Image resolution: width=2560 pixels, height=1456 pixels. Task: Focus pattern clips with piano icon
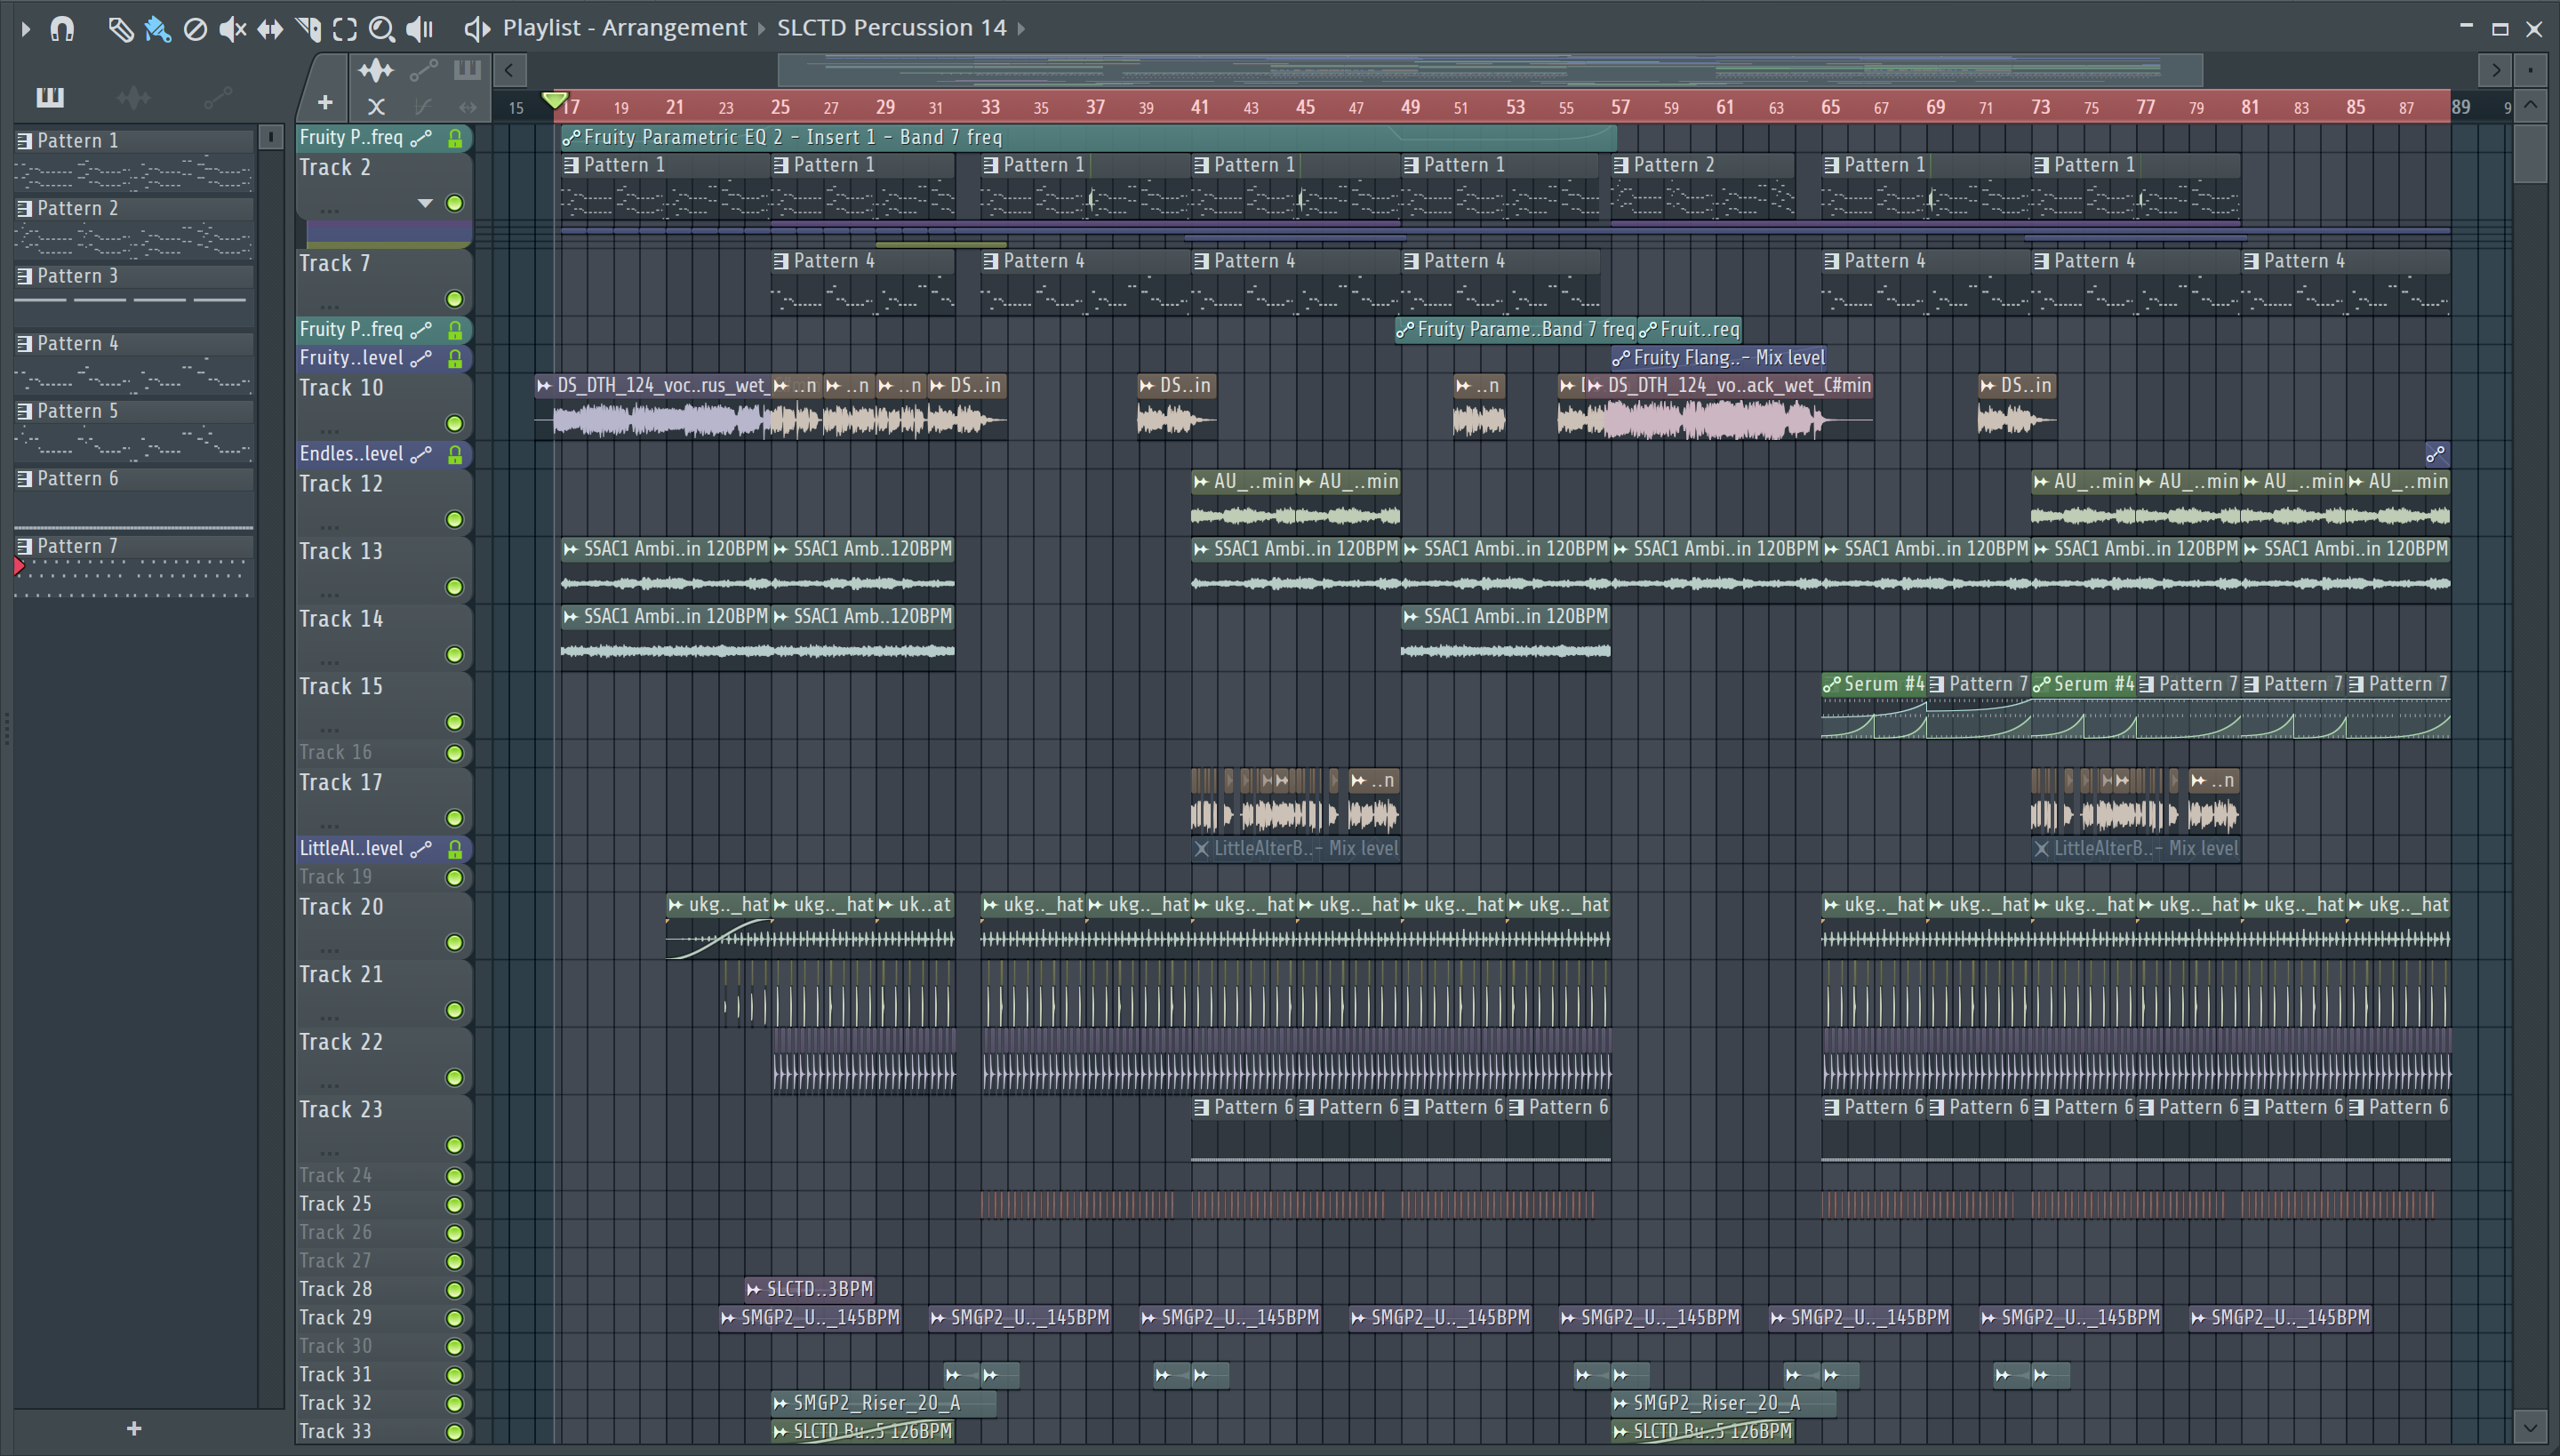pos(467,70)
